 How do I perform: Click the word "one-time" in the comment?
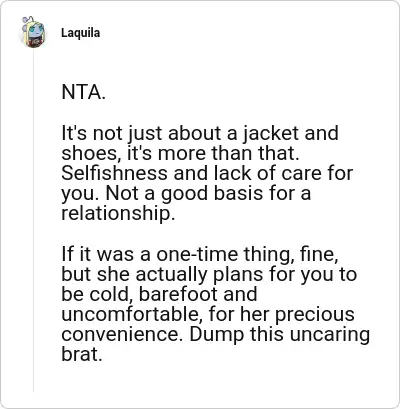click(197, 254)
